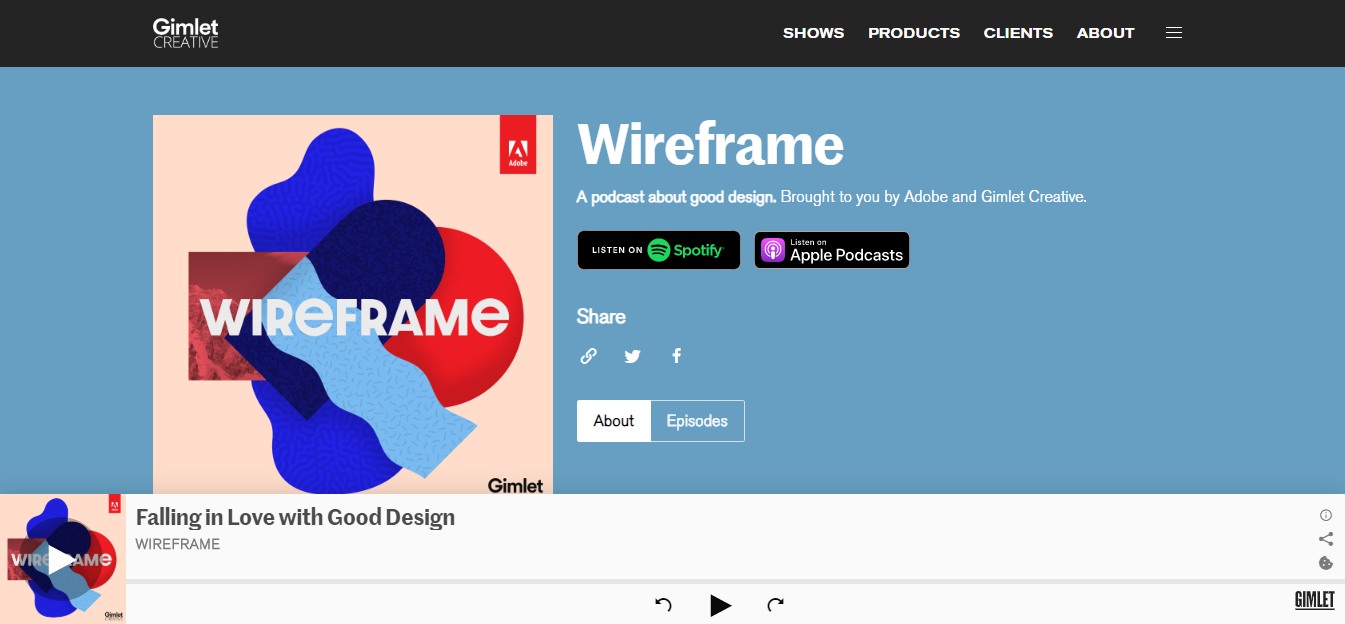Click the player share icon
Viewport: 1345px width, 624px height.
[x=1326, y=539]
